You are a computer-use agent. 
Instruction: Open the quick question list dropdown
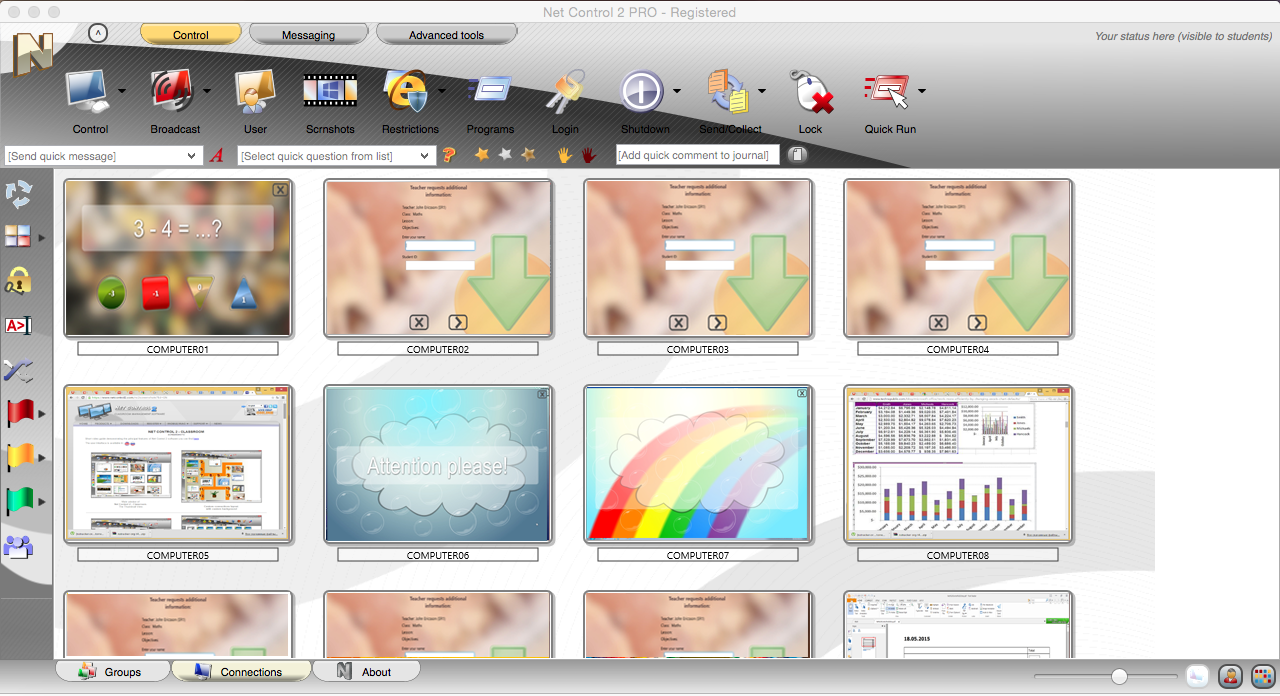point(425,156)
